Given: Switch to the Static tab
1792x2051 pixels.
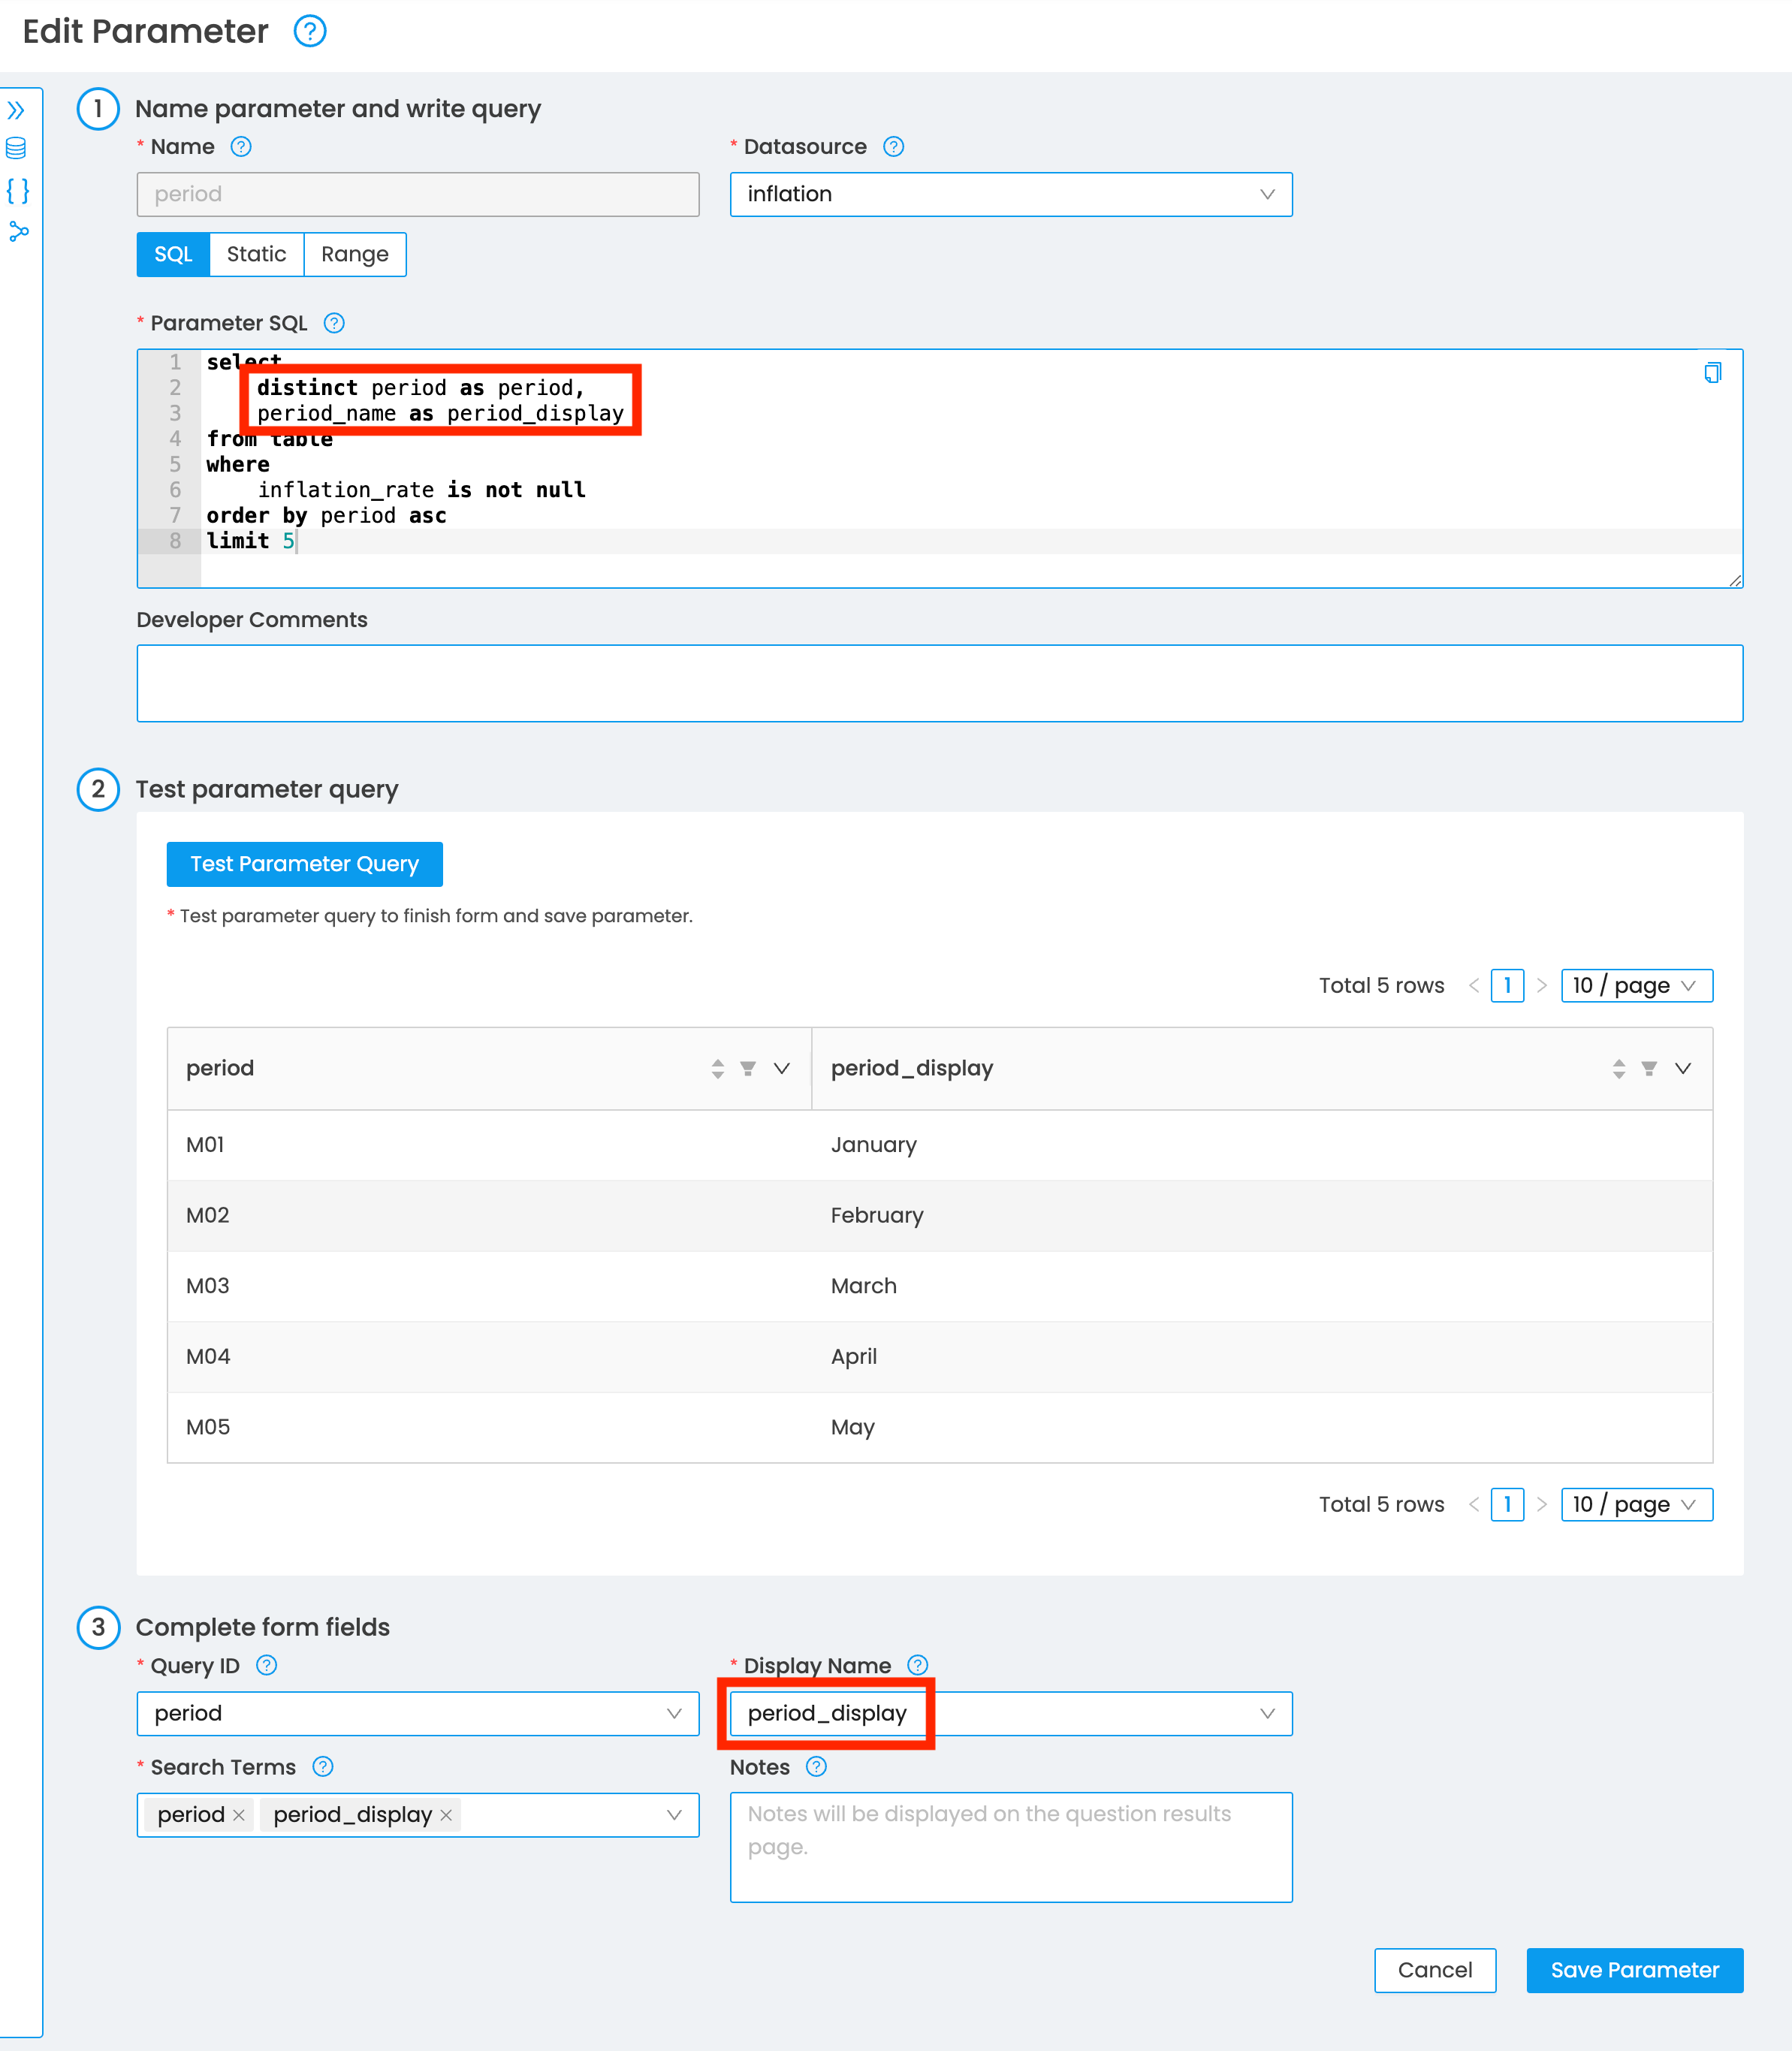Looking at the screenshot, I should 256,255.
